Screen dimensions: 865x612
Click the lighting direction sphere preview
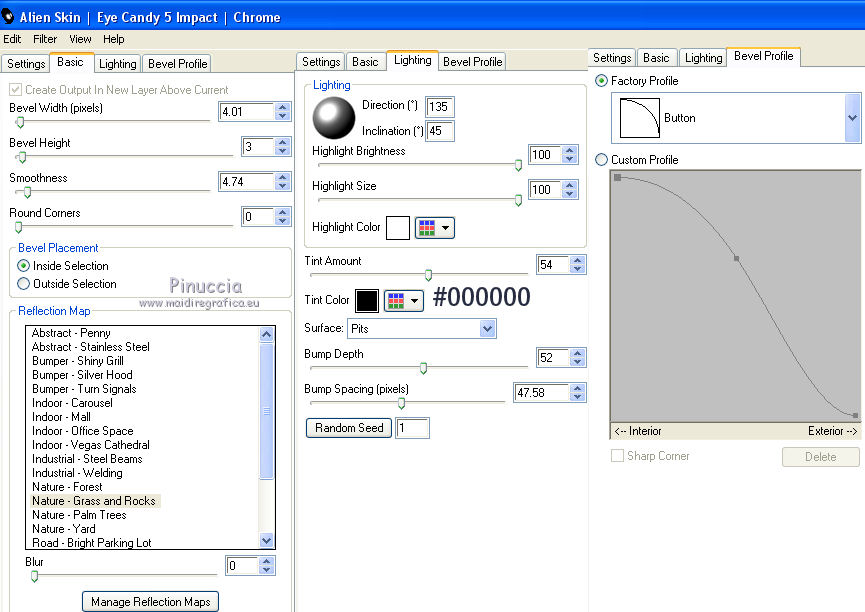334,118
